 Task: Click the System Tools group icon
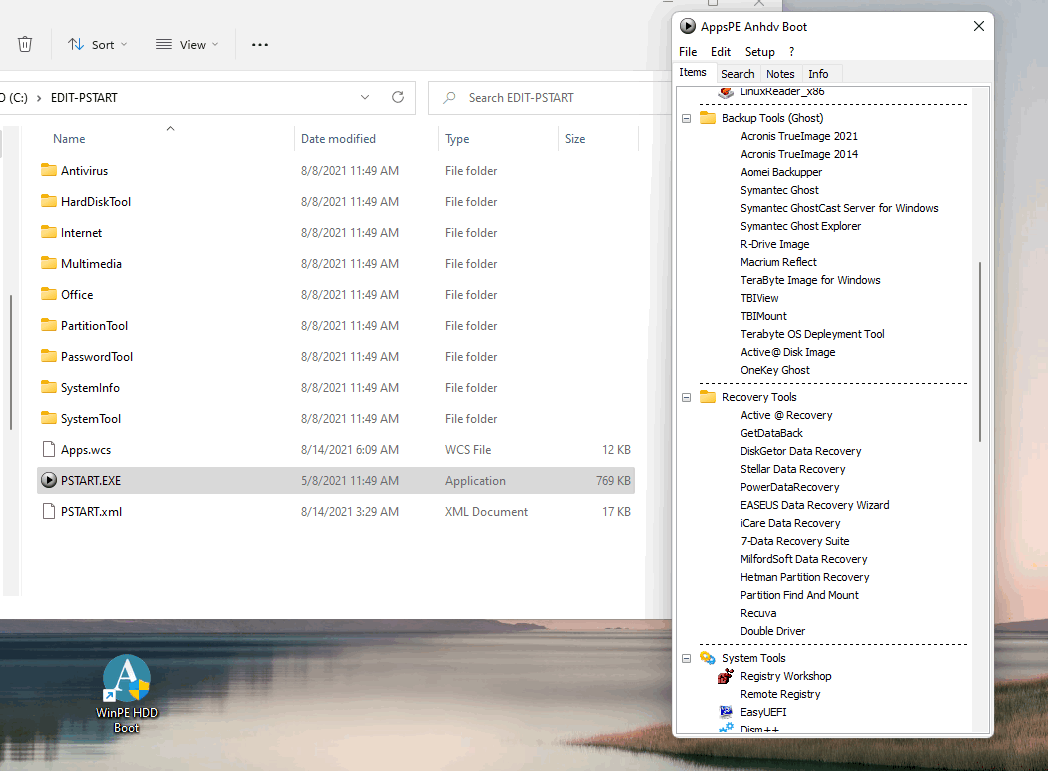[x=708, y=658]
